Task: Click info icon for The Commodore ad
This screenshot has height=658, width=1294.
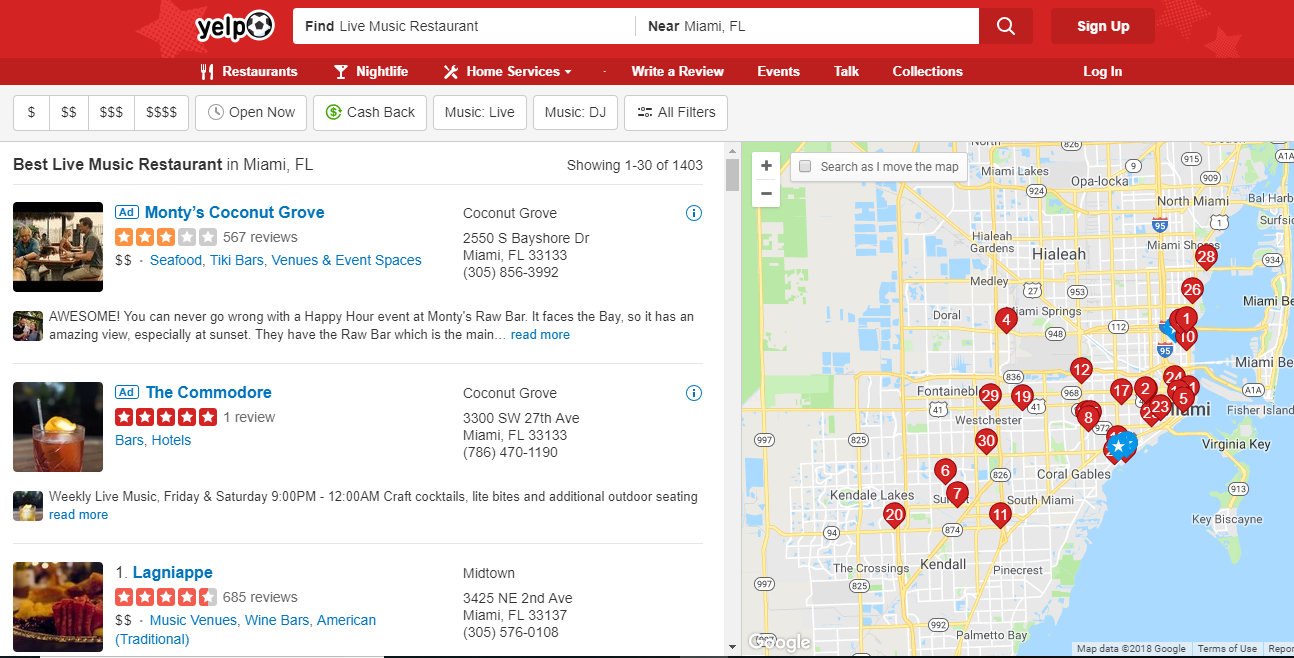Action: 694,393
